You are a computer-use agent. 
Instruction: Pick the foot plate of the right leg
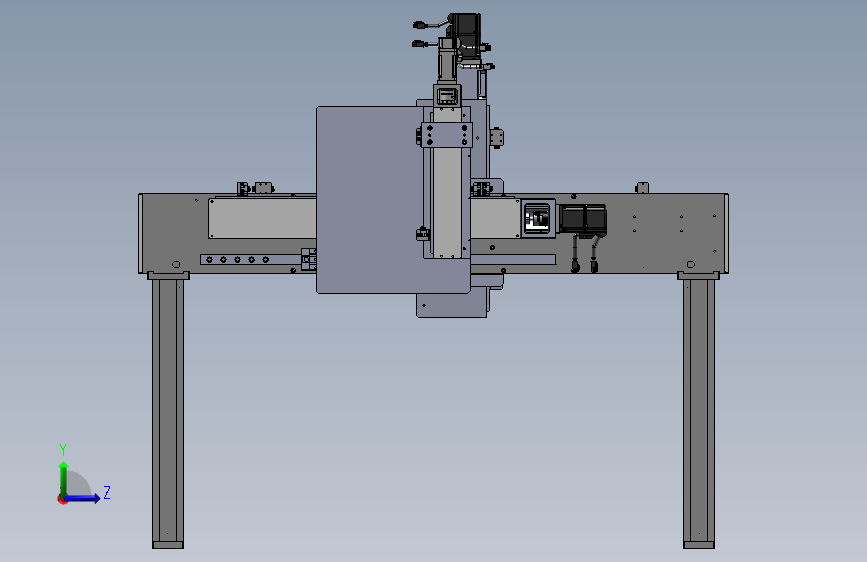click(699, 545)
